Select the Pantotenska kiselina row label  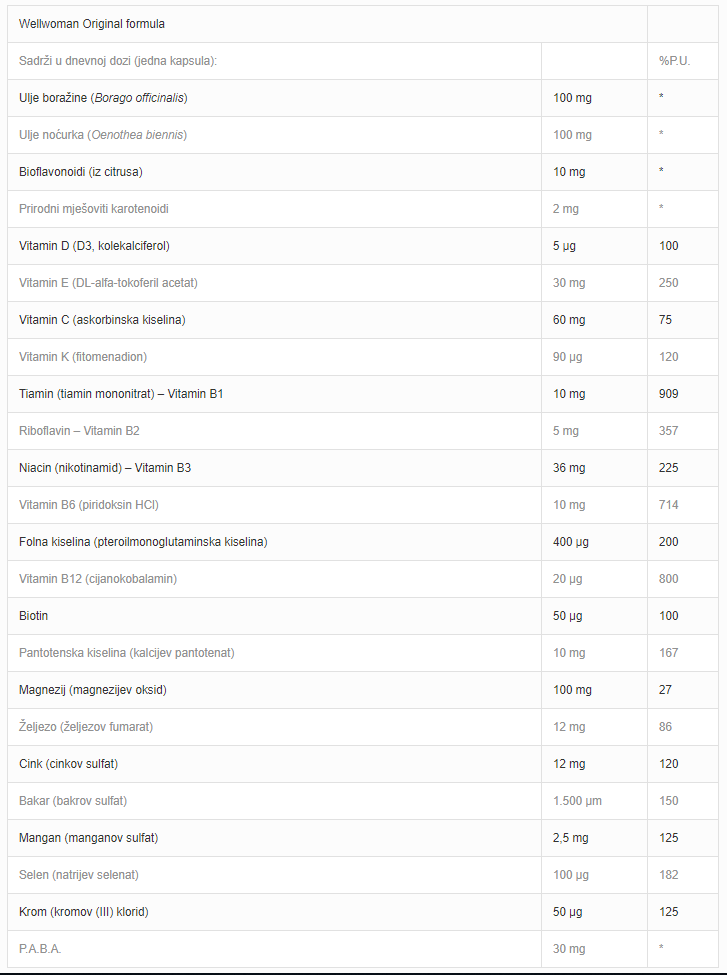click(126, 653)
